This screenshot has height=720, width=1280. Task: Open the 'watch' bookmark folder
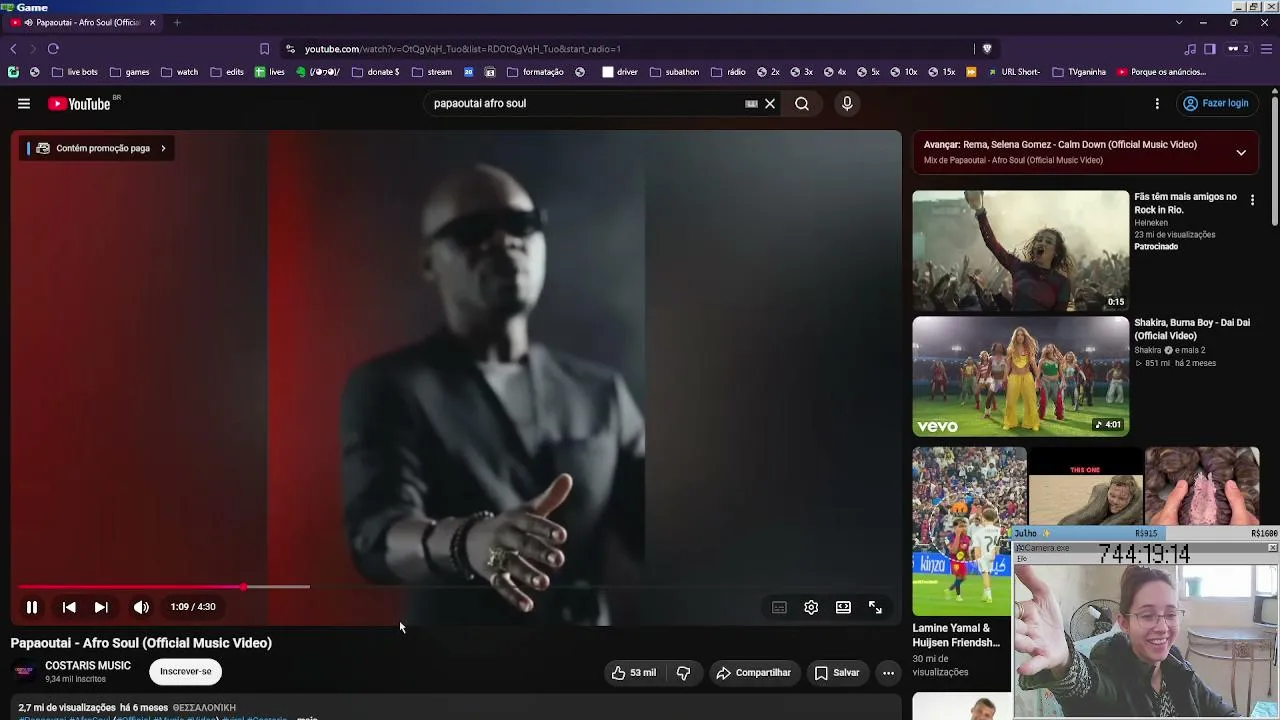(x=180, y=72)
